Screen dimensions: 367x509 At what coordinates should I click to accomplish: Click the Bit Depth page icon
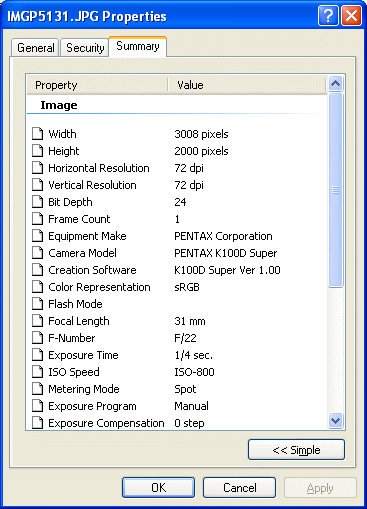[x=38, y=202]
